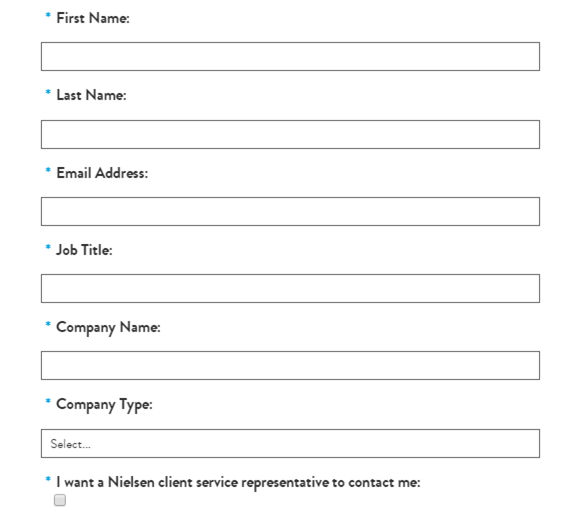Click the 'Company Name:' label
Image resolution: width=569 pixels, height=525 pixels.
[108, 328]
